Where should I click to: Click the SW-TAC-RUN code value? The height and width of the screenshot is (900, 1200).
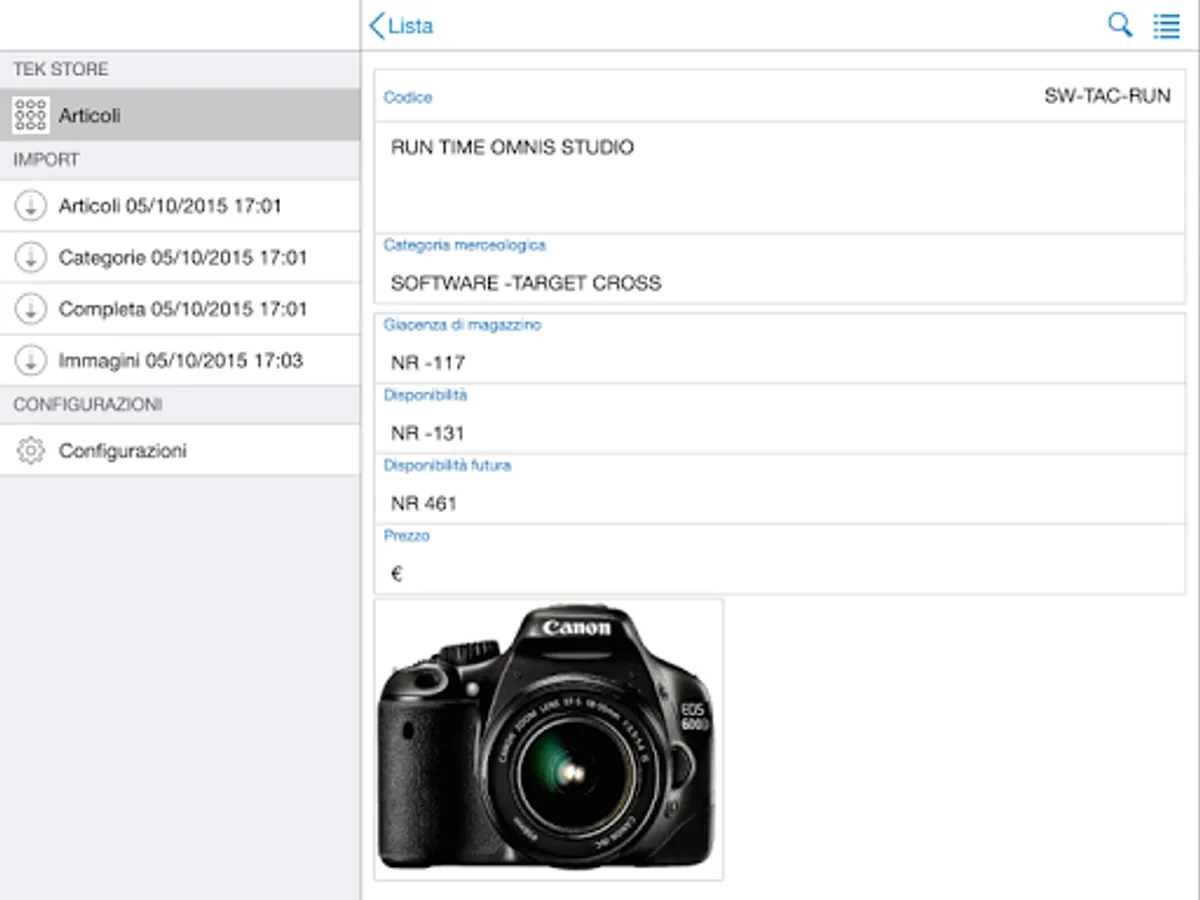1107,97
